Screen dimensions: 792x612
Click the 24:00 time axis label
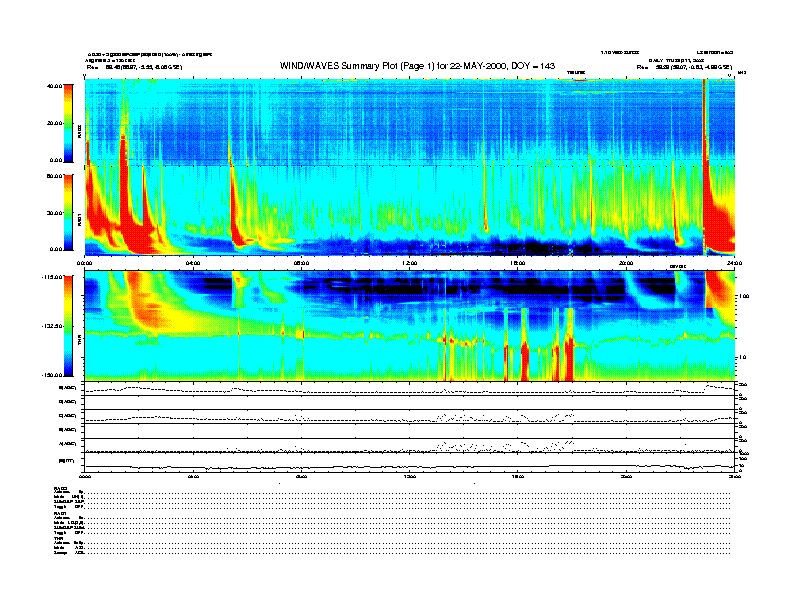point(733,262)
